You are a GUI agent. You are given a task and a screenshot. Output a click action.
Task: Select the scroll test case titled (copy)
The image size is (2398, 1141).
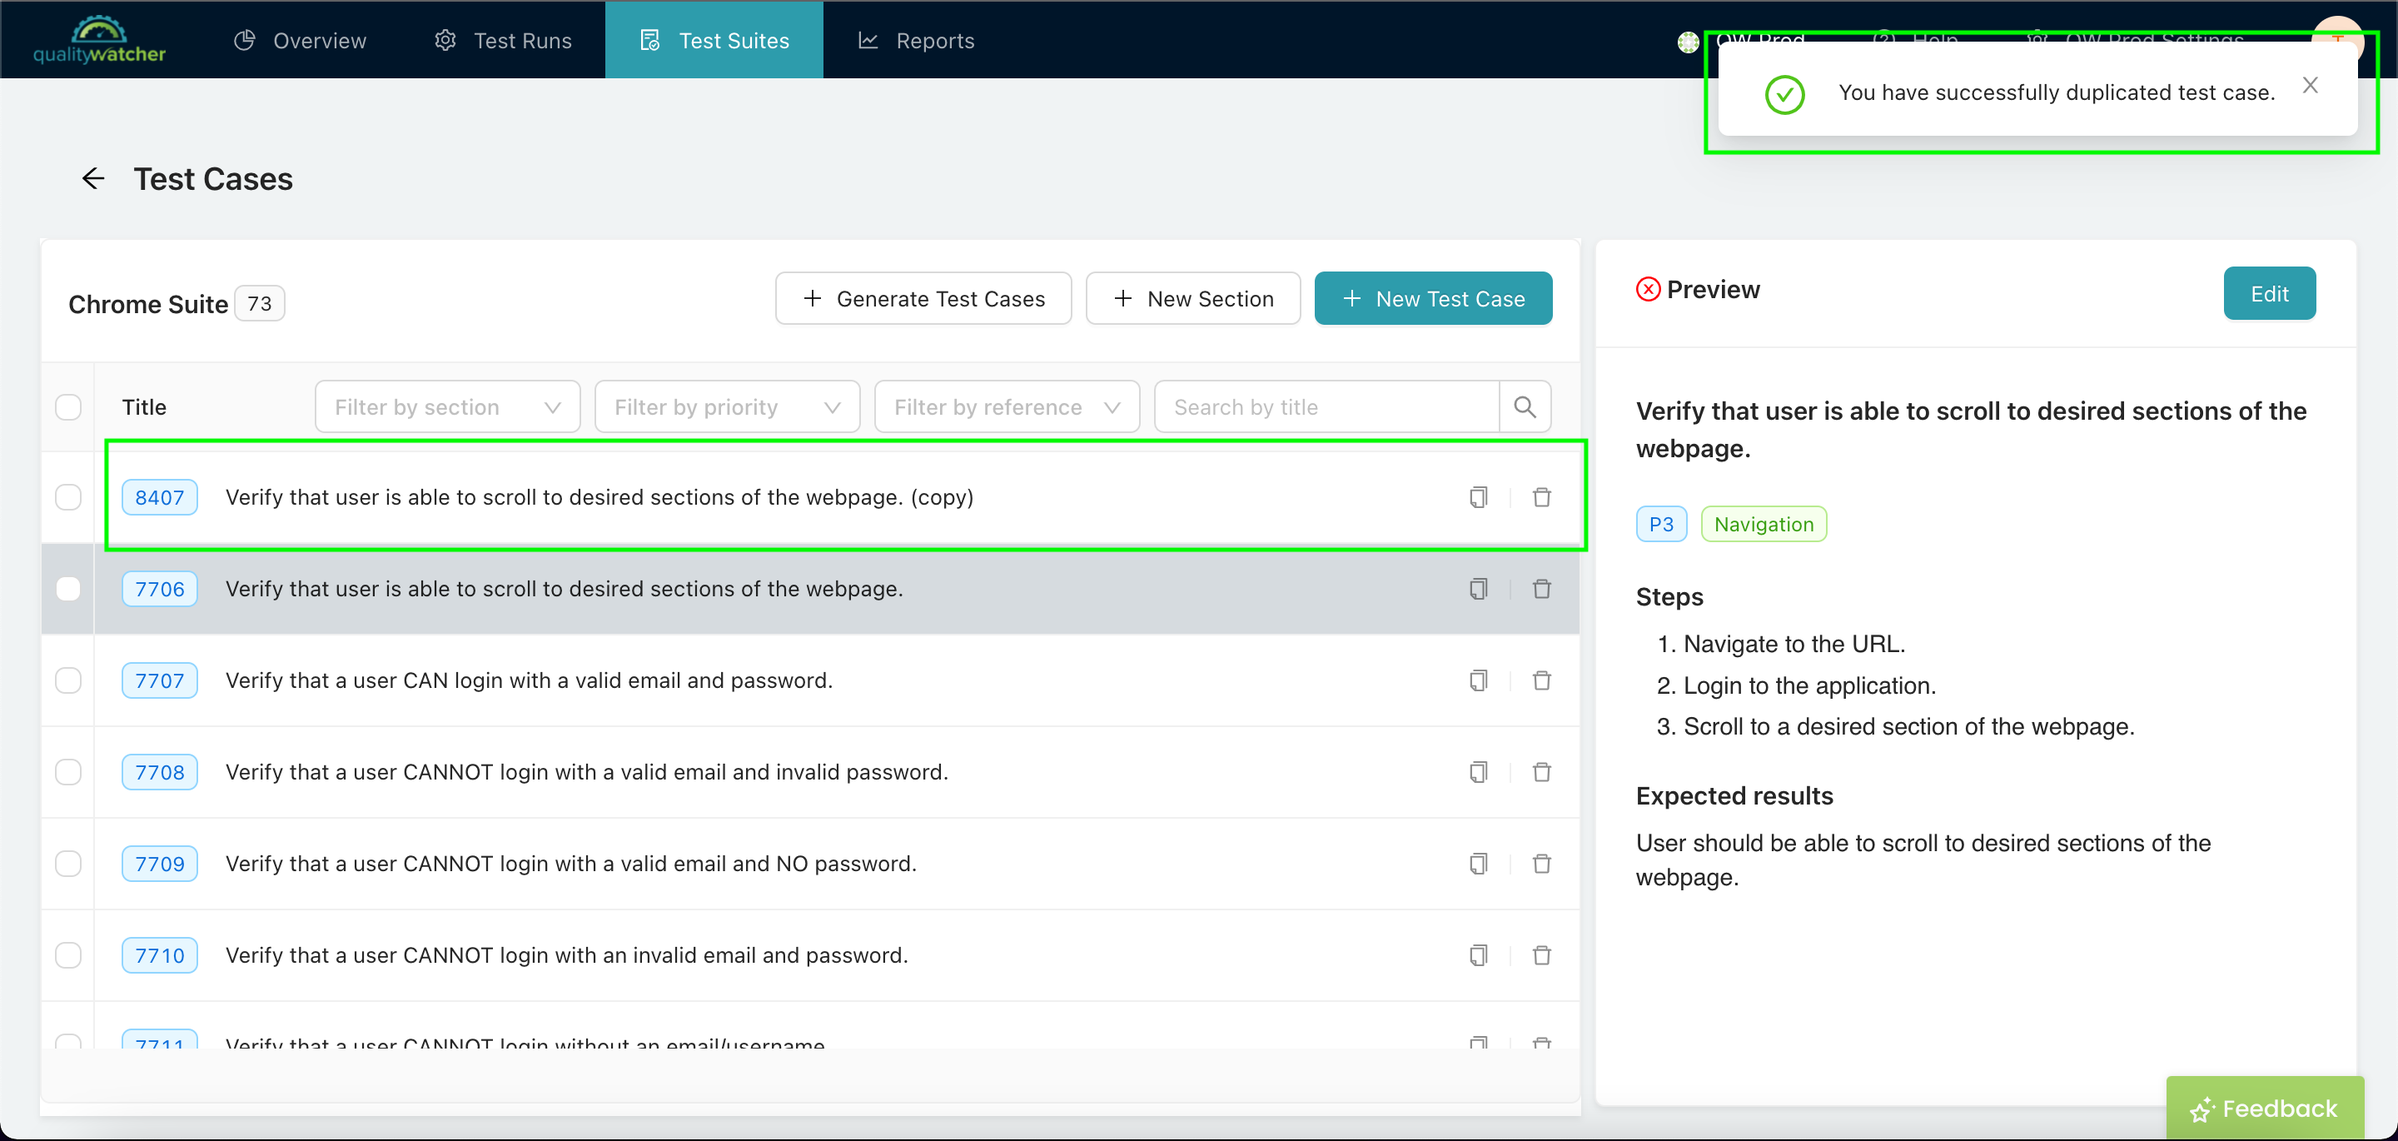(x=600, y=497)
